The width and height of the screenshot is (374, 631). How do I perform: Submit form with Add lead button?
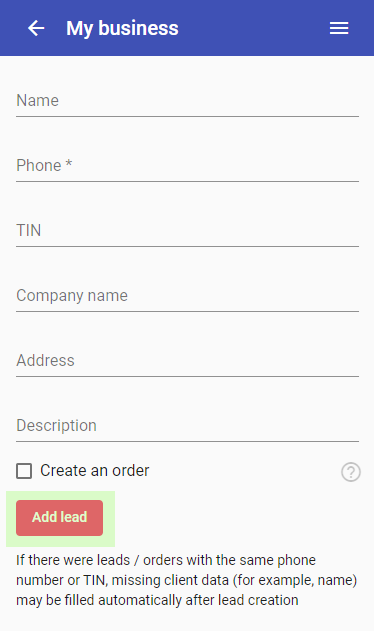coord(60,518)
